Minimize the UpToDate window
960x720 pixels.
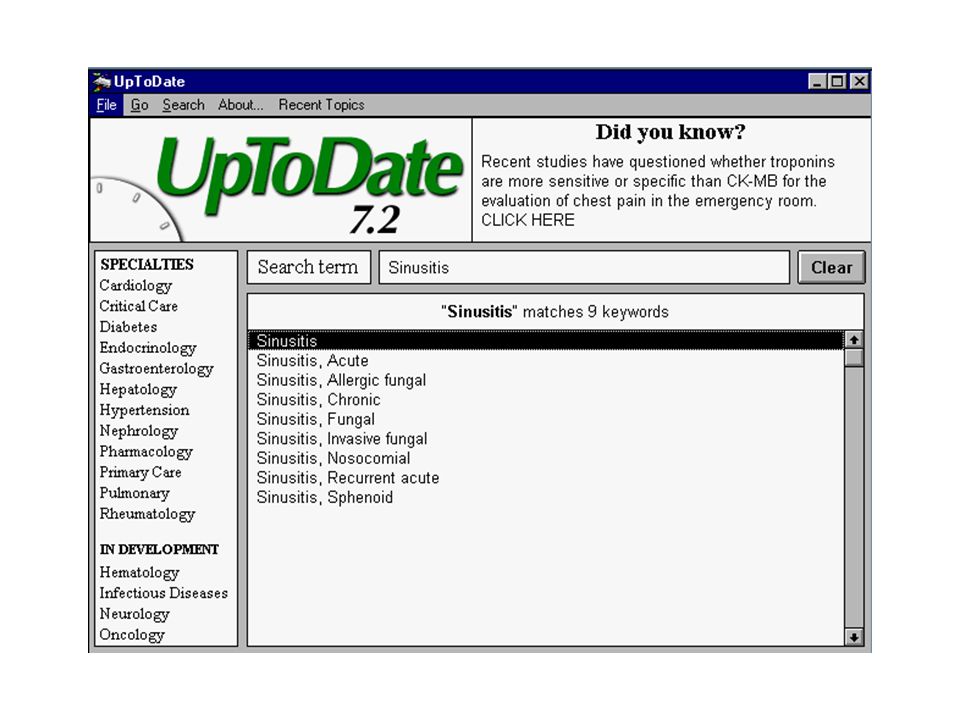click(x=817, y=81)
